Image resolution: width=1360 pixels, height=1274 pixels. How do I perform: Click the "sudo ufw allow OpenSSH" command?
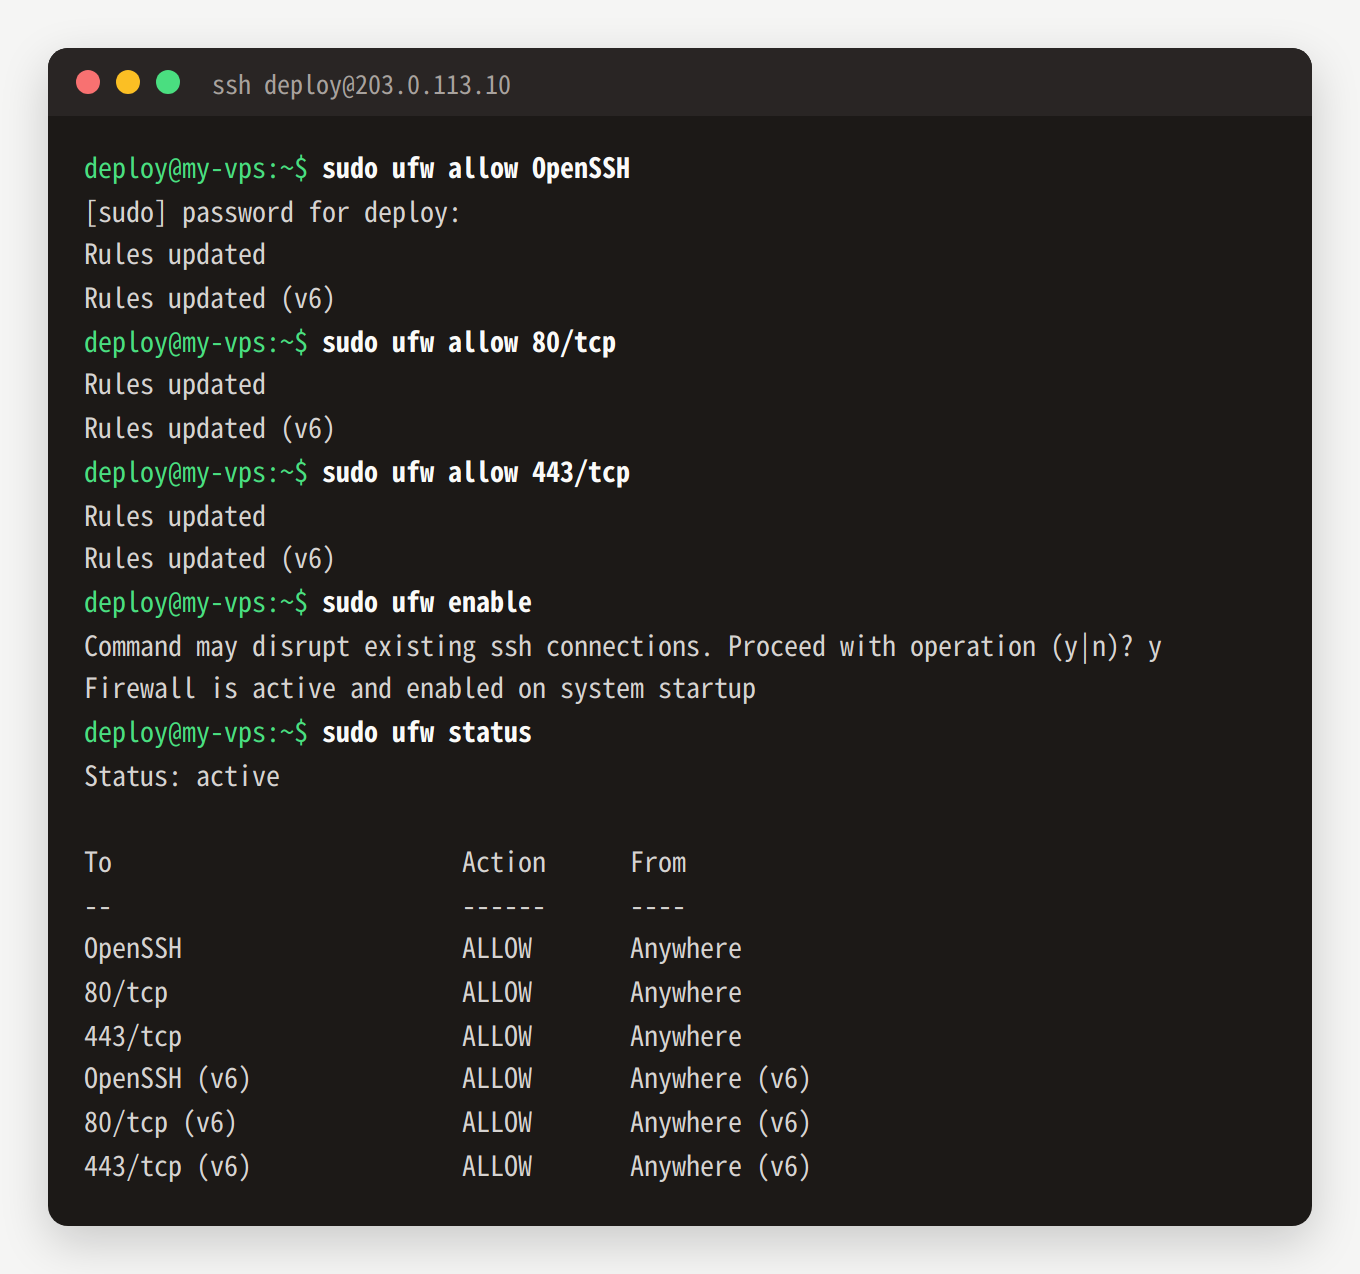coord(476,169)
